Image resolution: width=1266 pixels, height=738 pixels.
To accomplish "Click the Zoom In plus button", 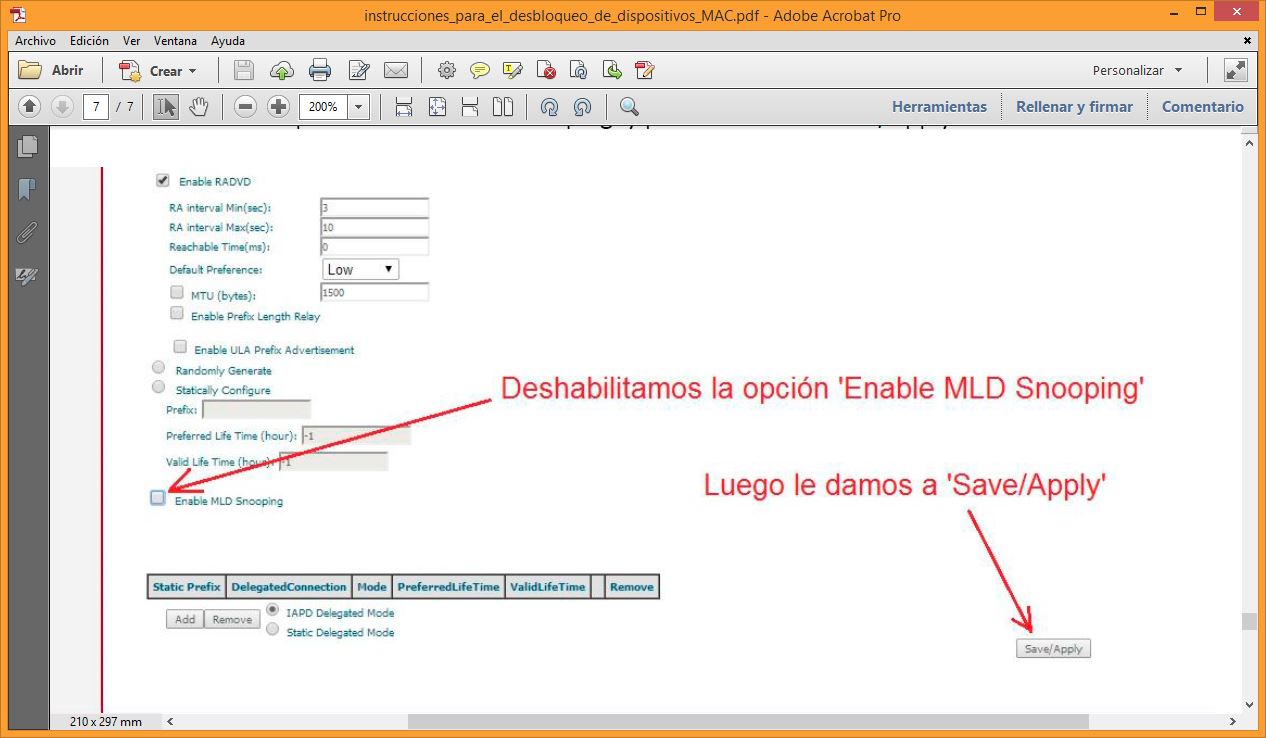I will 279,106.
